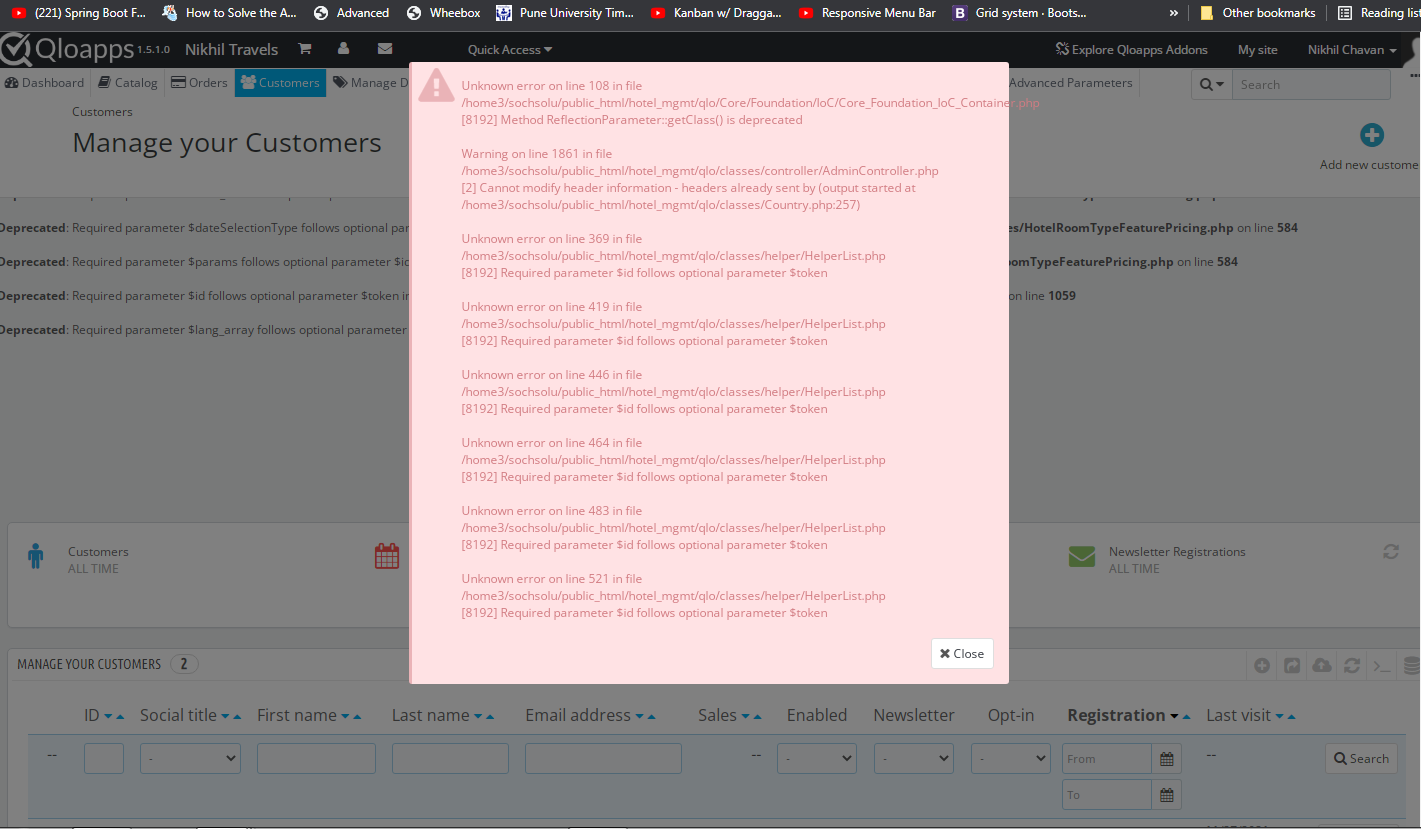The image size is (1421, 829).
Task: Click the export icon in list toolbar
Action: [1292, 665]
